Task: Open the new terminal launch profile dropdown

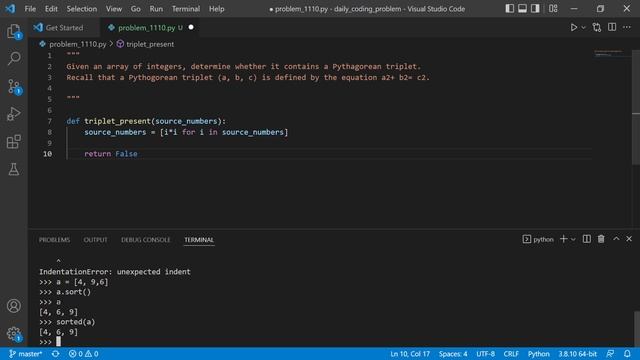Action: tap(573, 240)
